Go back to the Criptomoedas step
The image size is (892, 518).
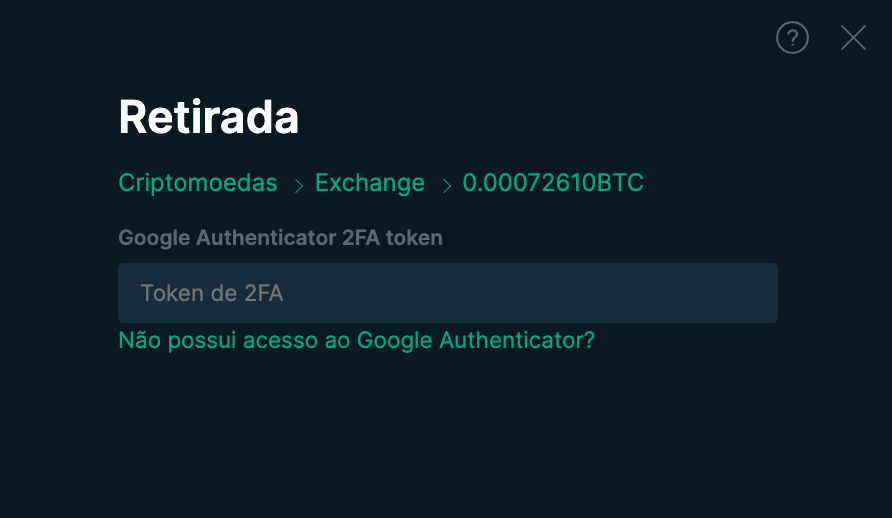198,183
